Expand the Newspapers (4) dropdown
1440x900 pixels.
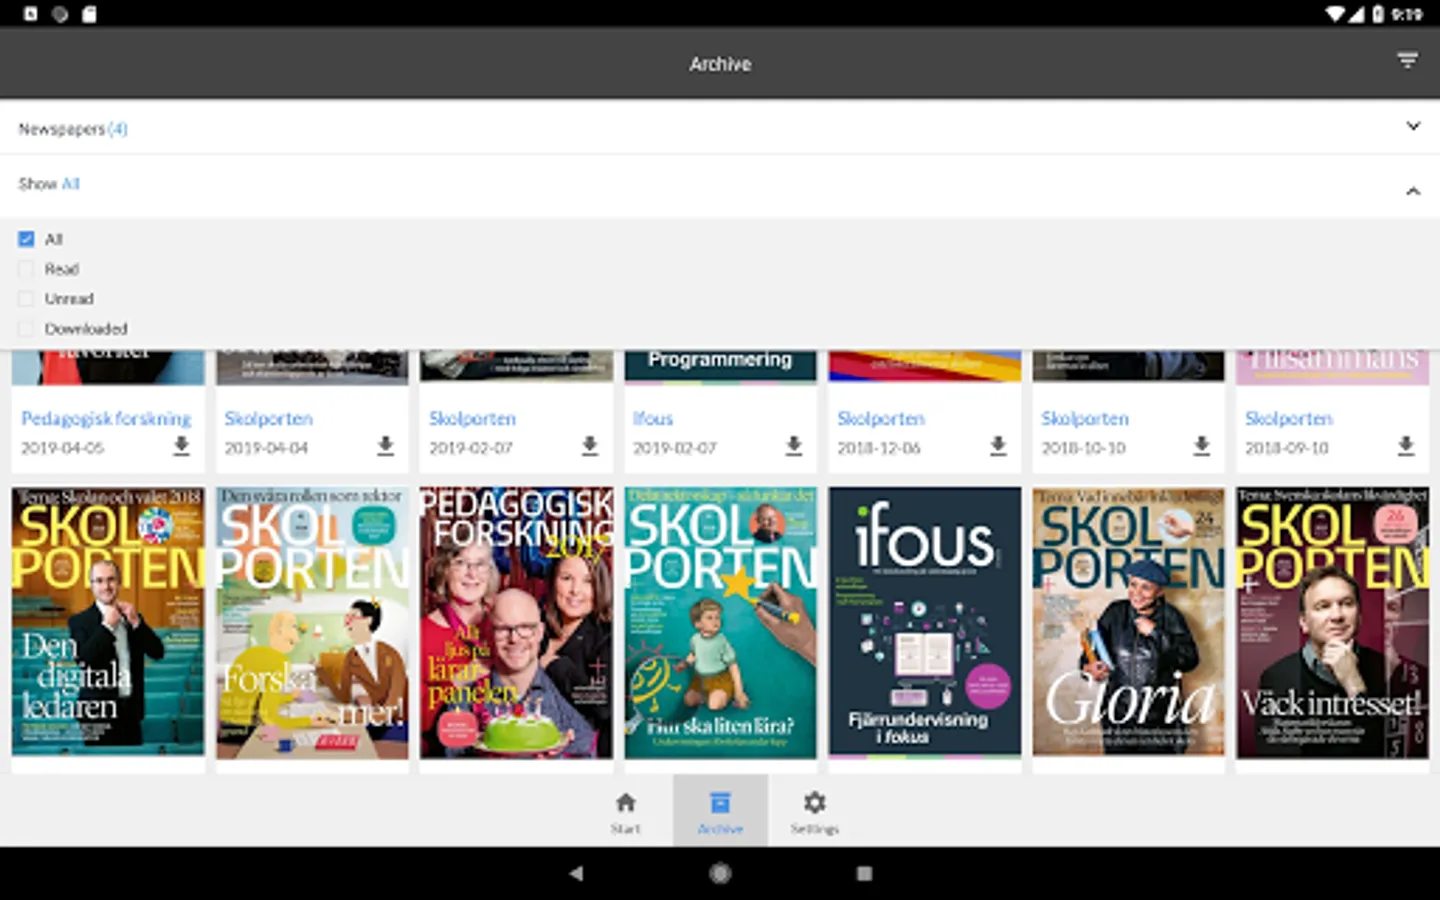pyautogui.click(x=720, y=127)
